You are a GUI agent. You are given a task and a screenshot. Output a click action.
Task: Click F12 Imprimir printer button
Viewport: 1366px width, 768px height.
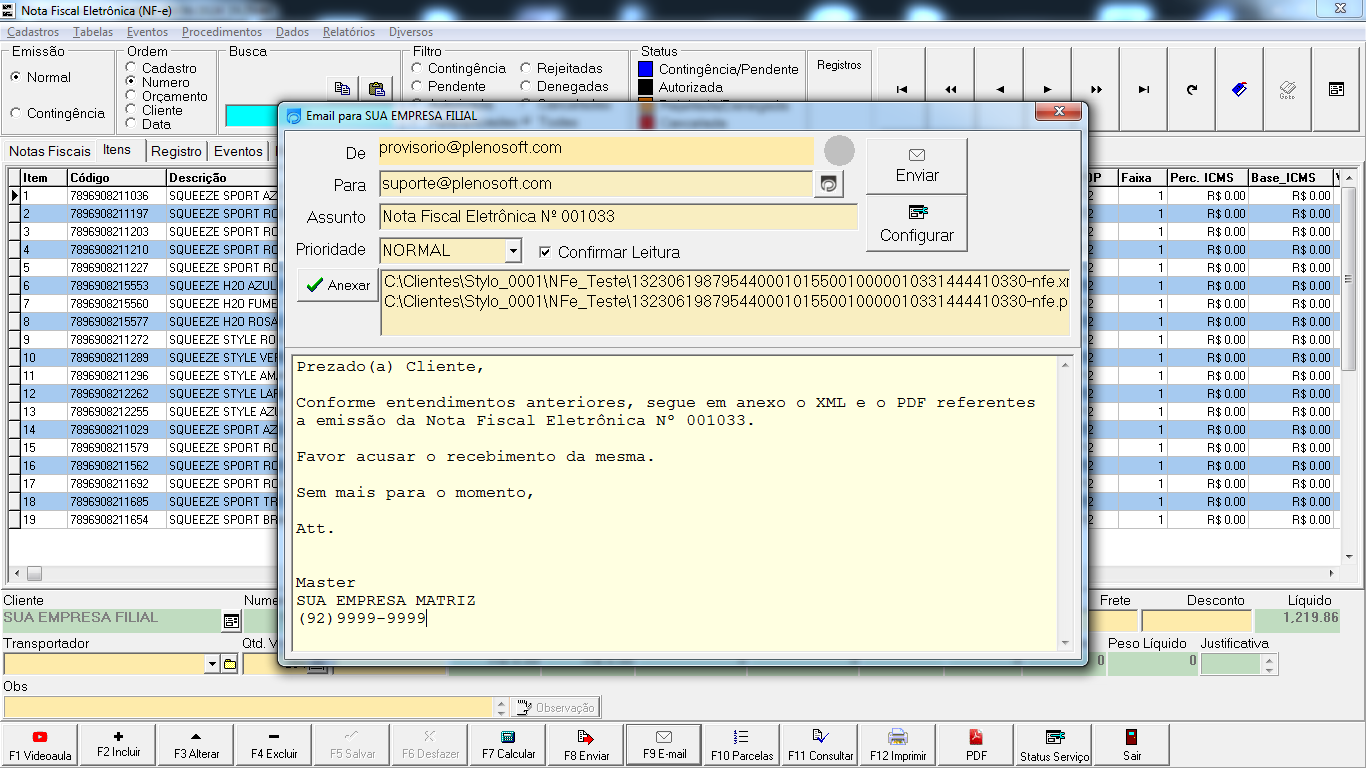pos(898,745)
